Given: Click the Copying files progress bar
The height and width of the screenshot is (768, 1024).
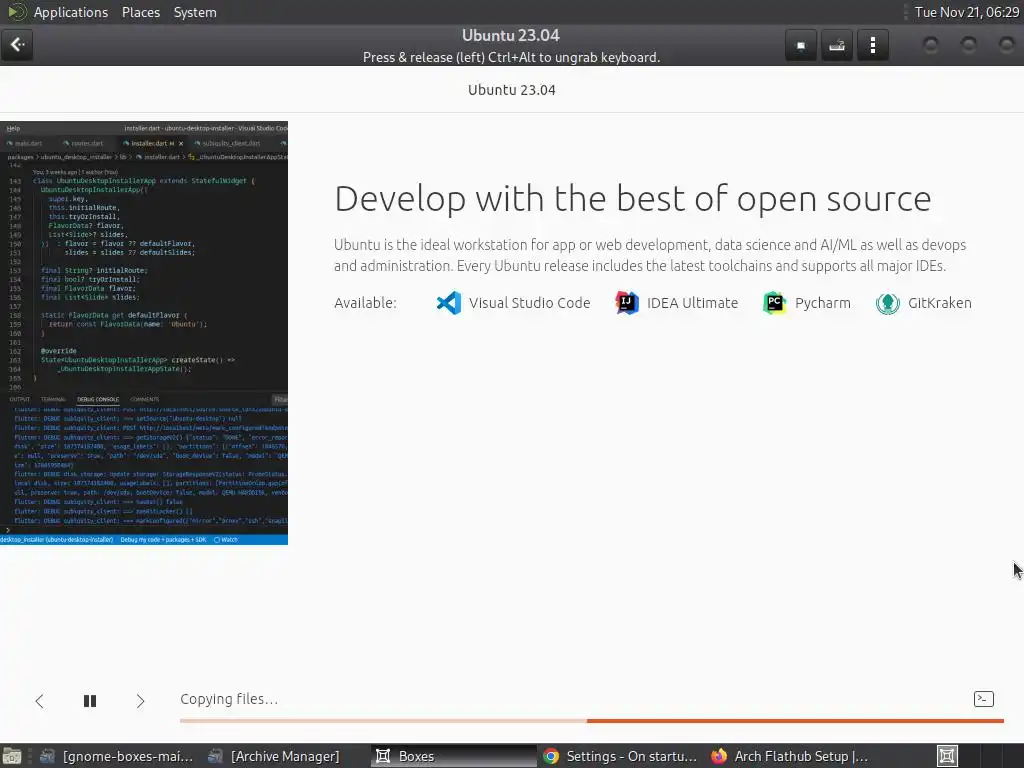Looking at the screenshot, I should [x=592, y=720].
